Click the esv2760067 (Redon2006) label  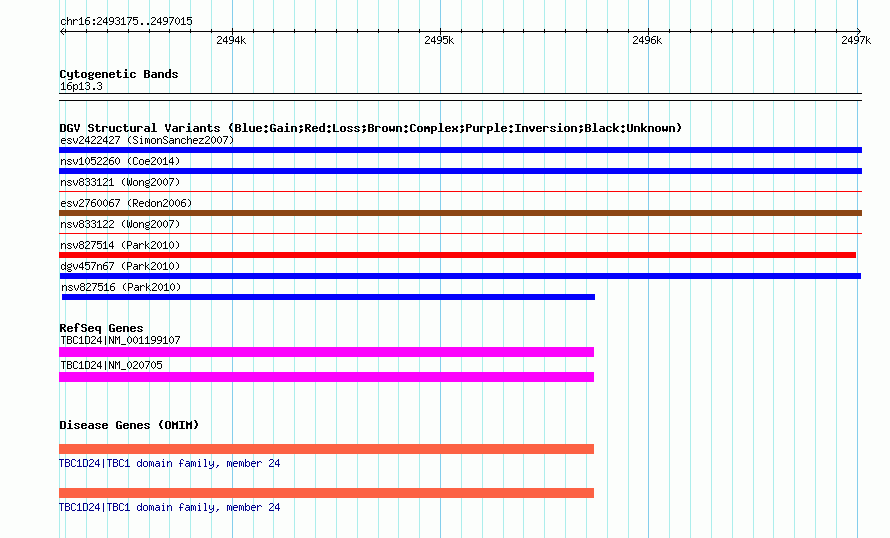tap(126, 203)
